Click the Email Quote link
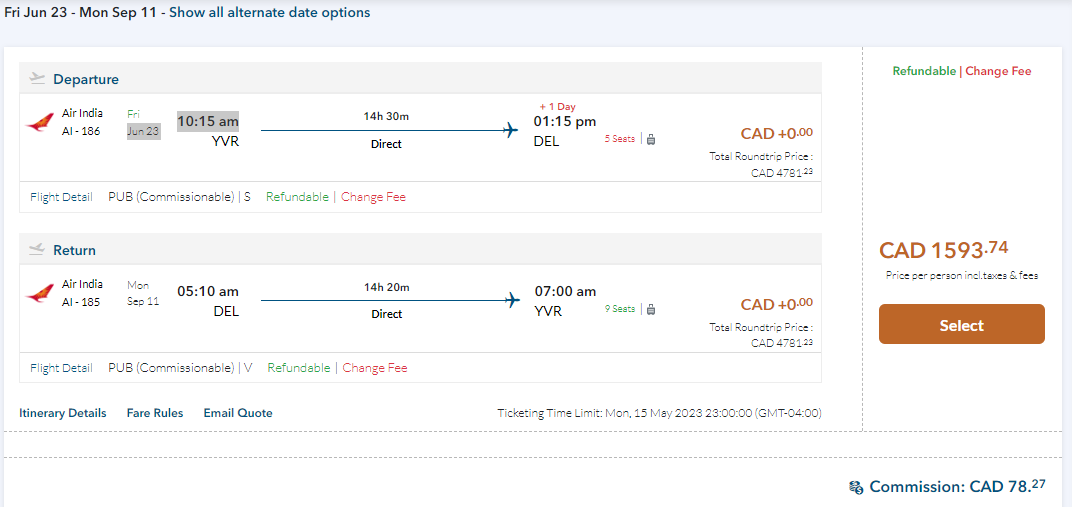The image size is (1072, 507). tap(238, 413)
